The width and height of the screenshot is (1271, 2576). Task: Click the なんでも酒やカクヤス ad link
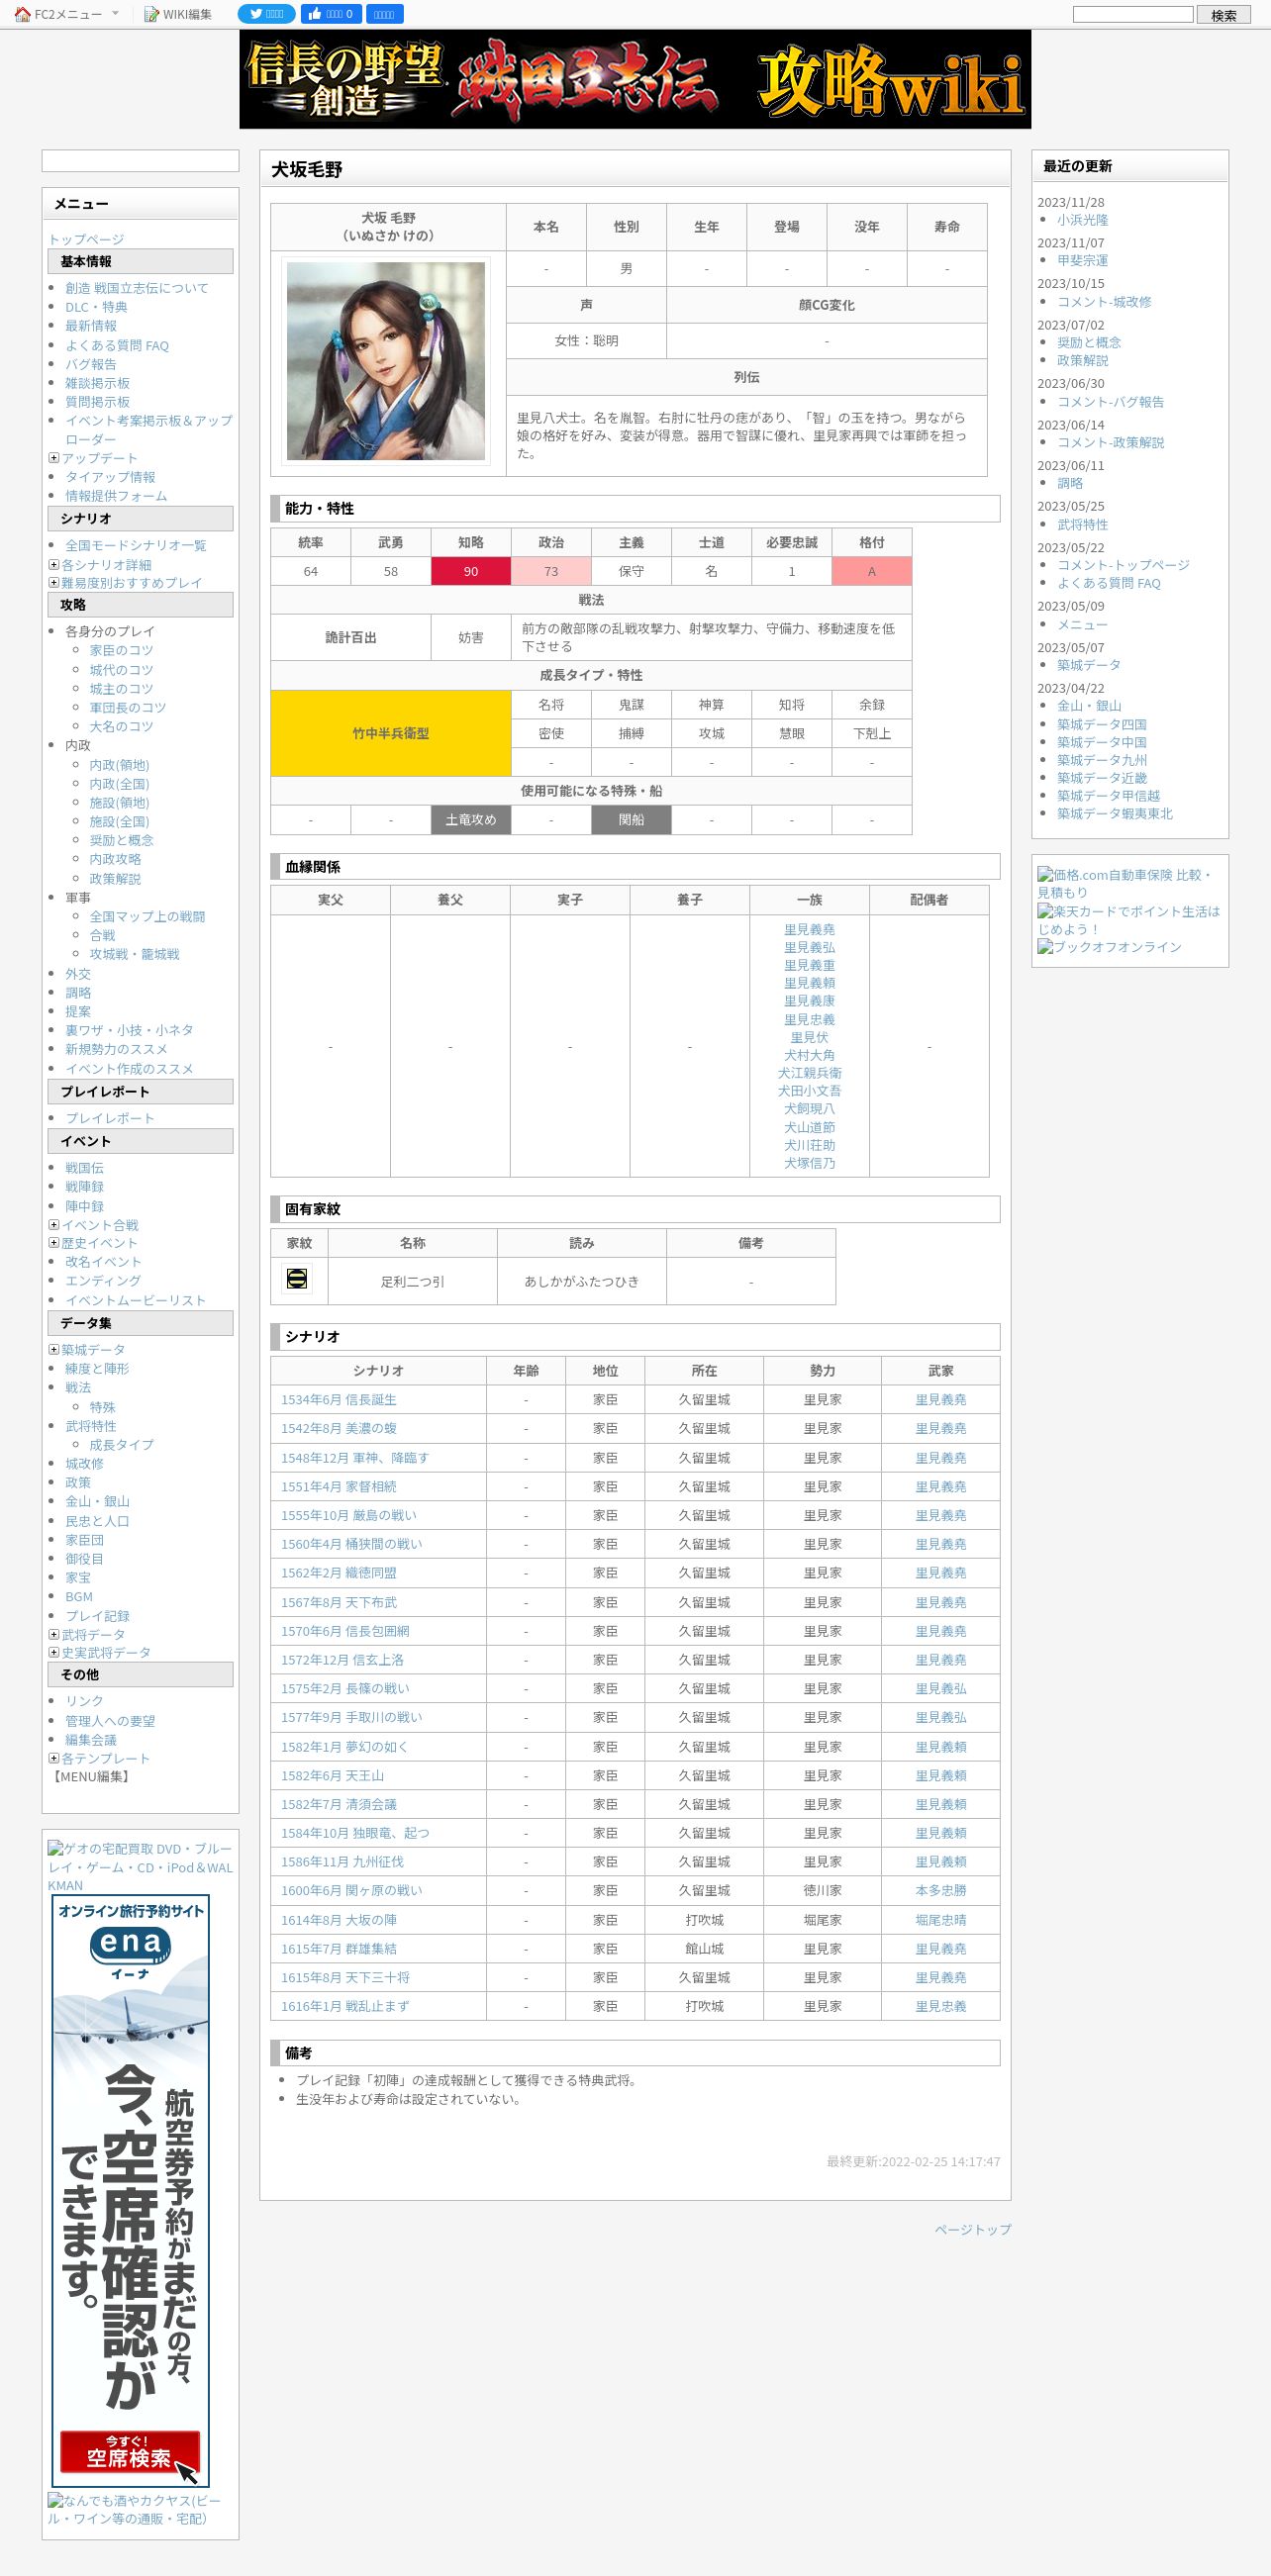134,2509
